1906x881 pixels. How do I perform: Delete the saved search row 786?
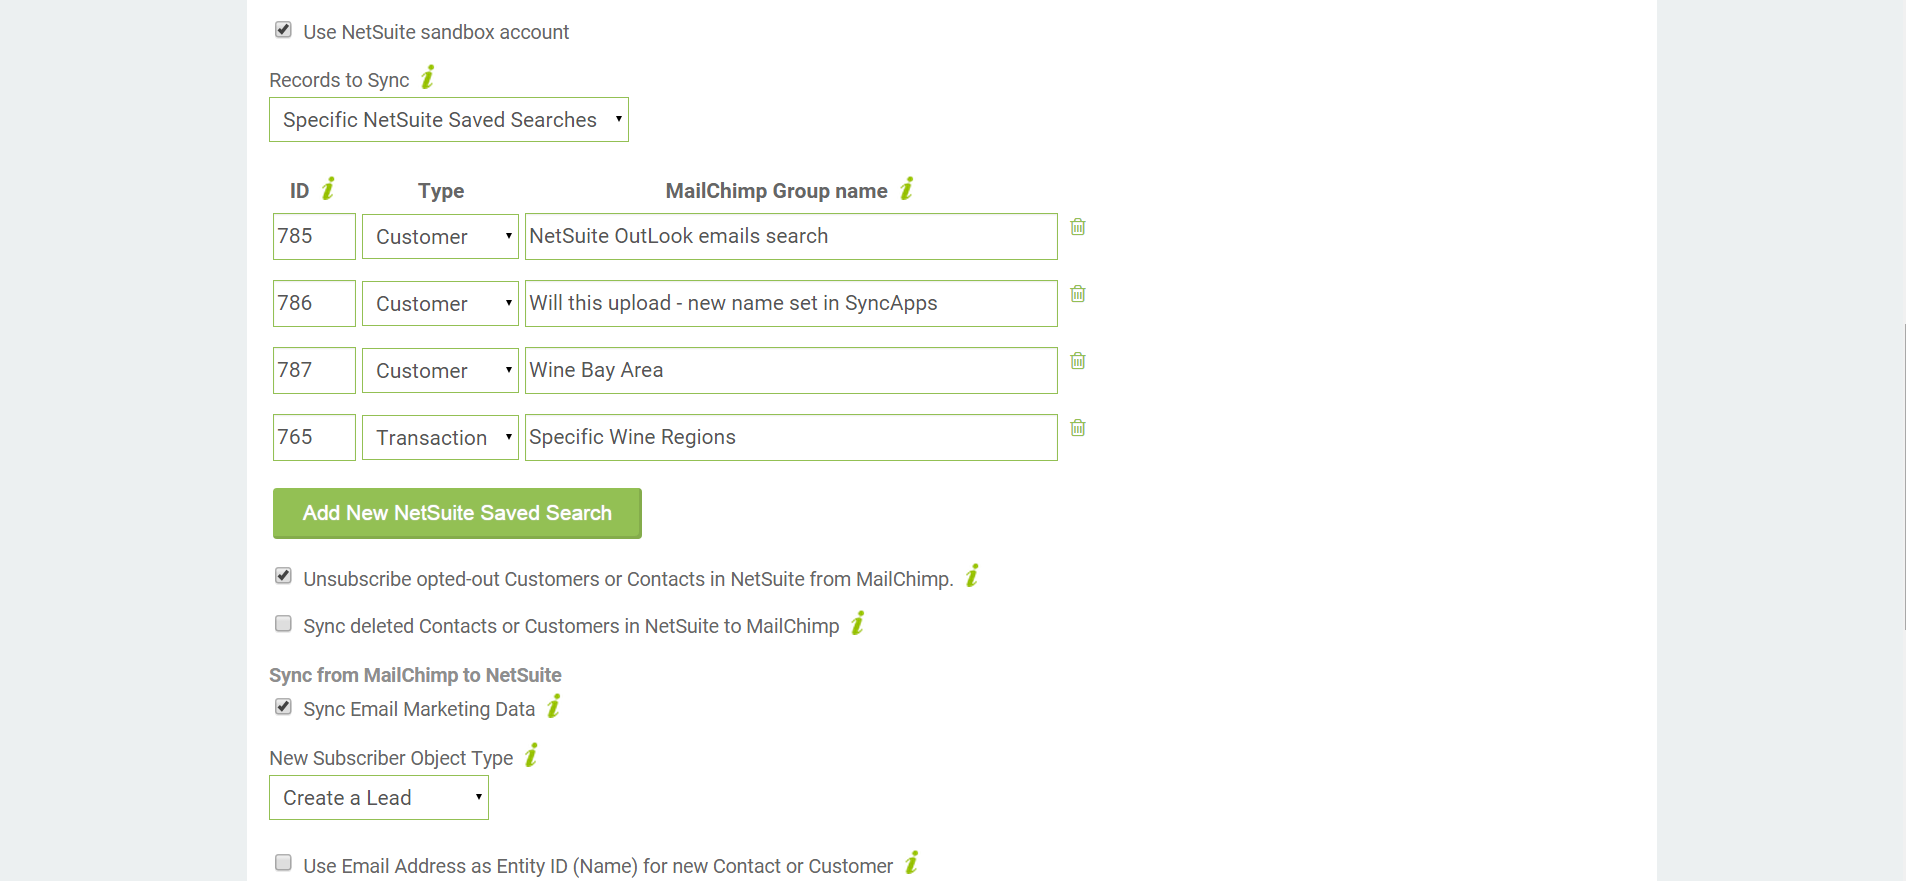(x=1078, y=294)
